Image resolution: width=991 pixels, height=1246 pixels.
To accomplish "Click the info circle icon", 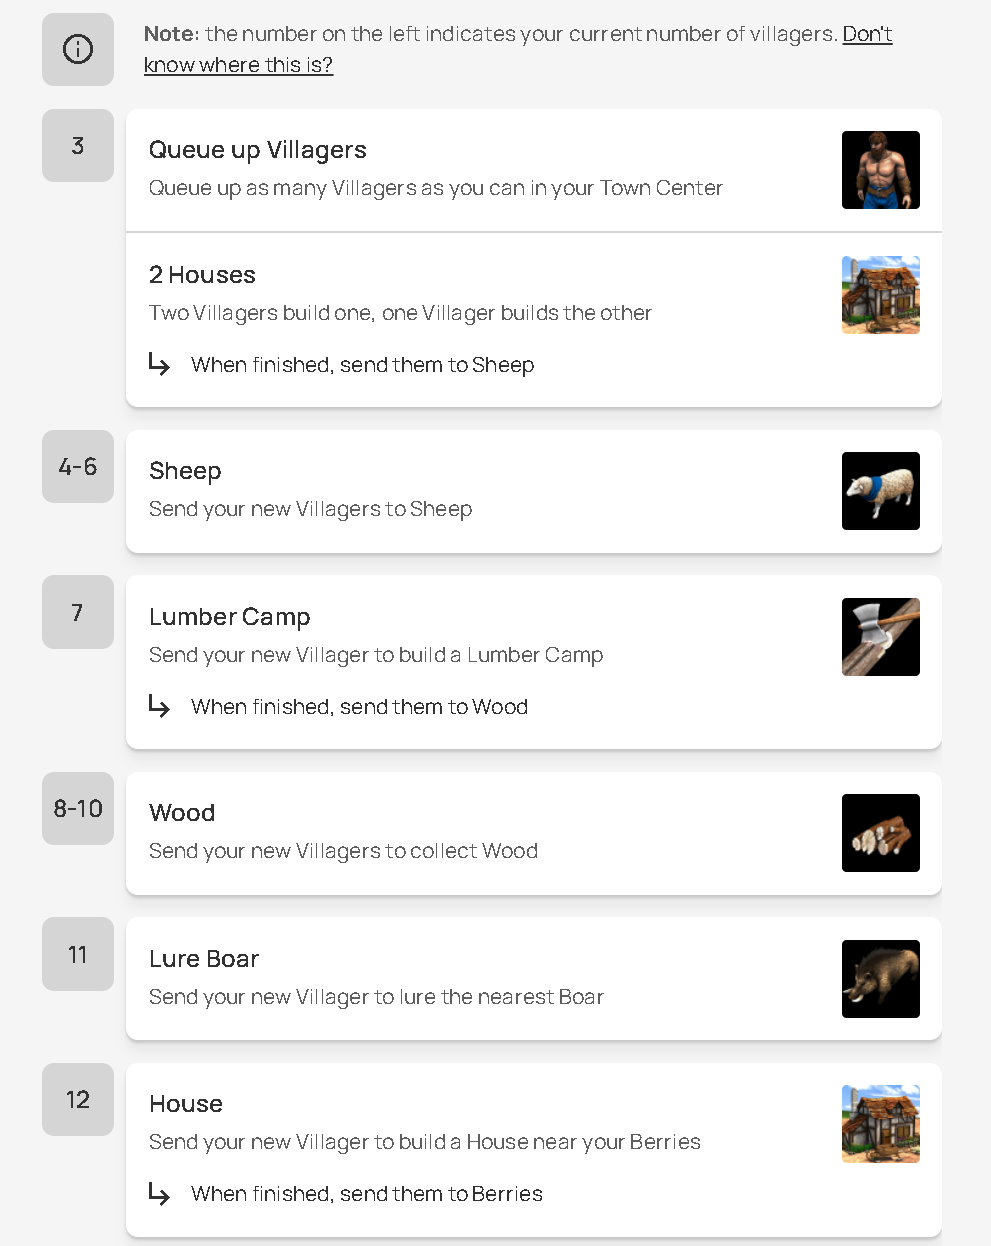I will point(78,49).
